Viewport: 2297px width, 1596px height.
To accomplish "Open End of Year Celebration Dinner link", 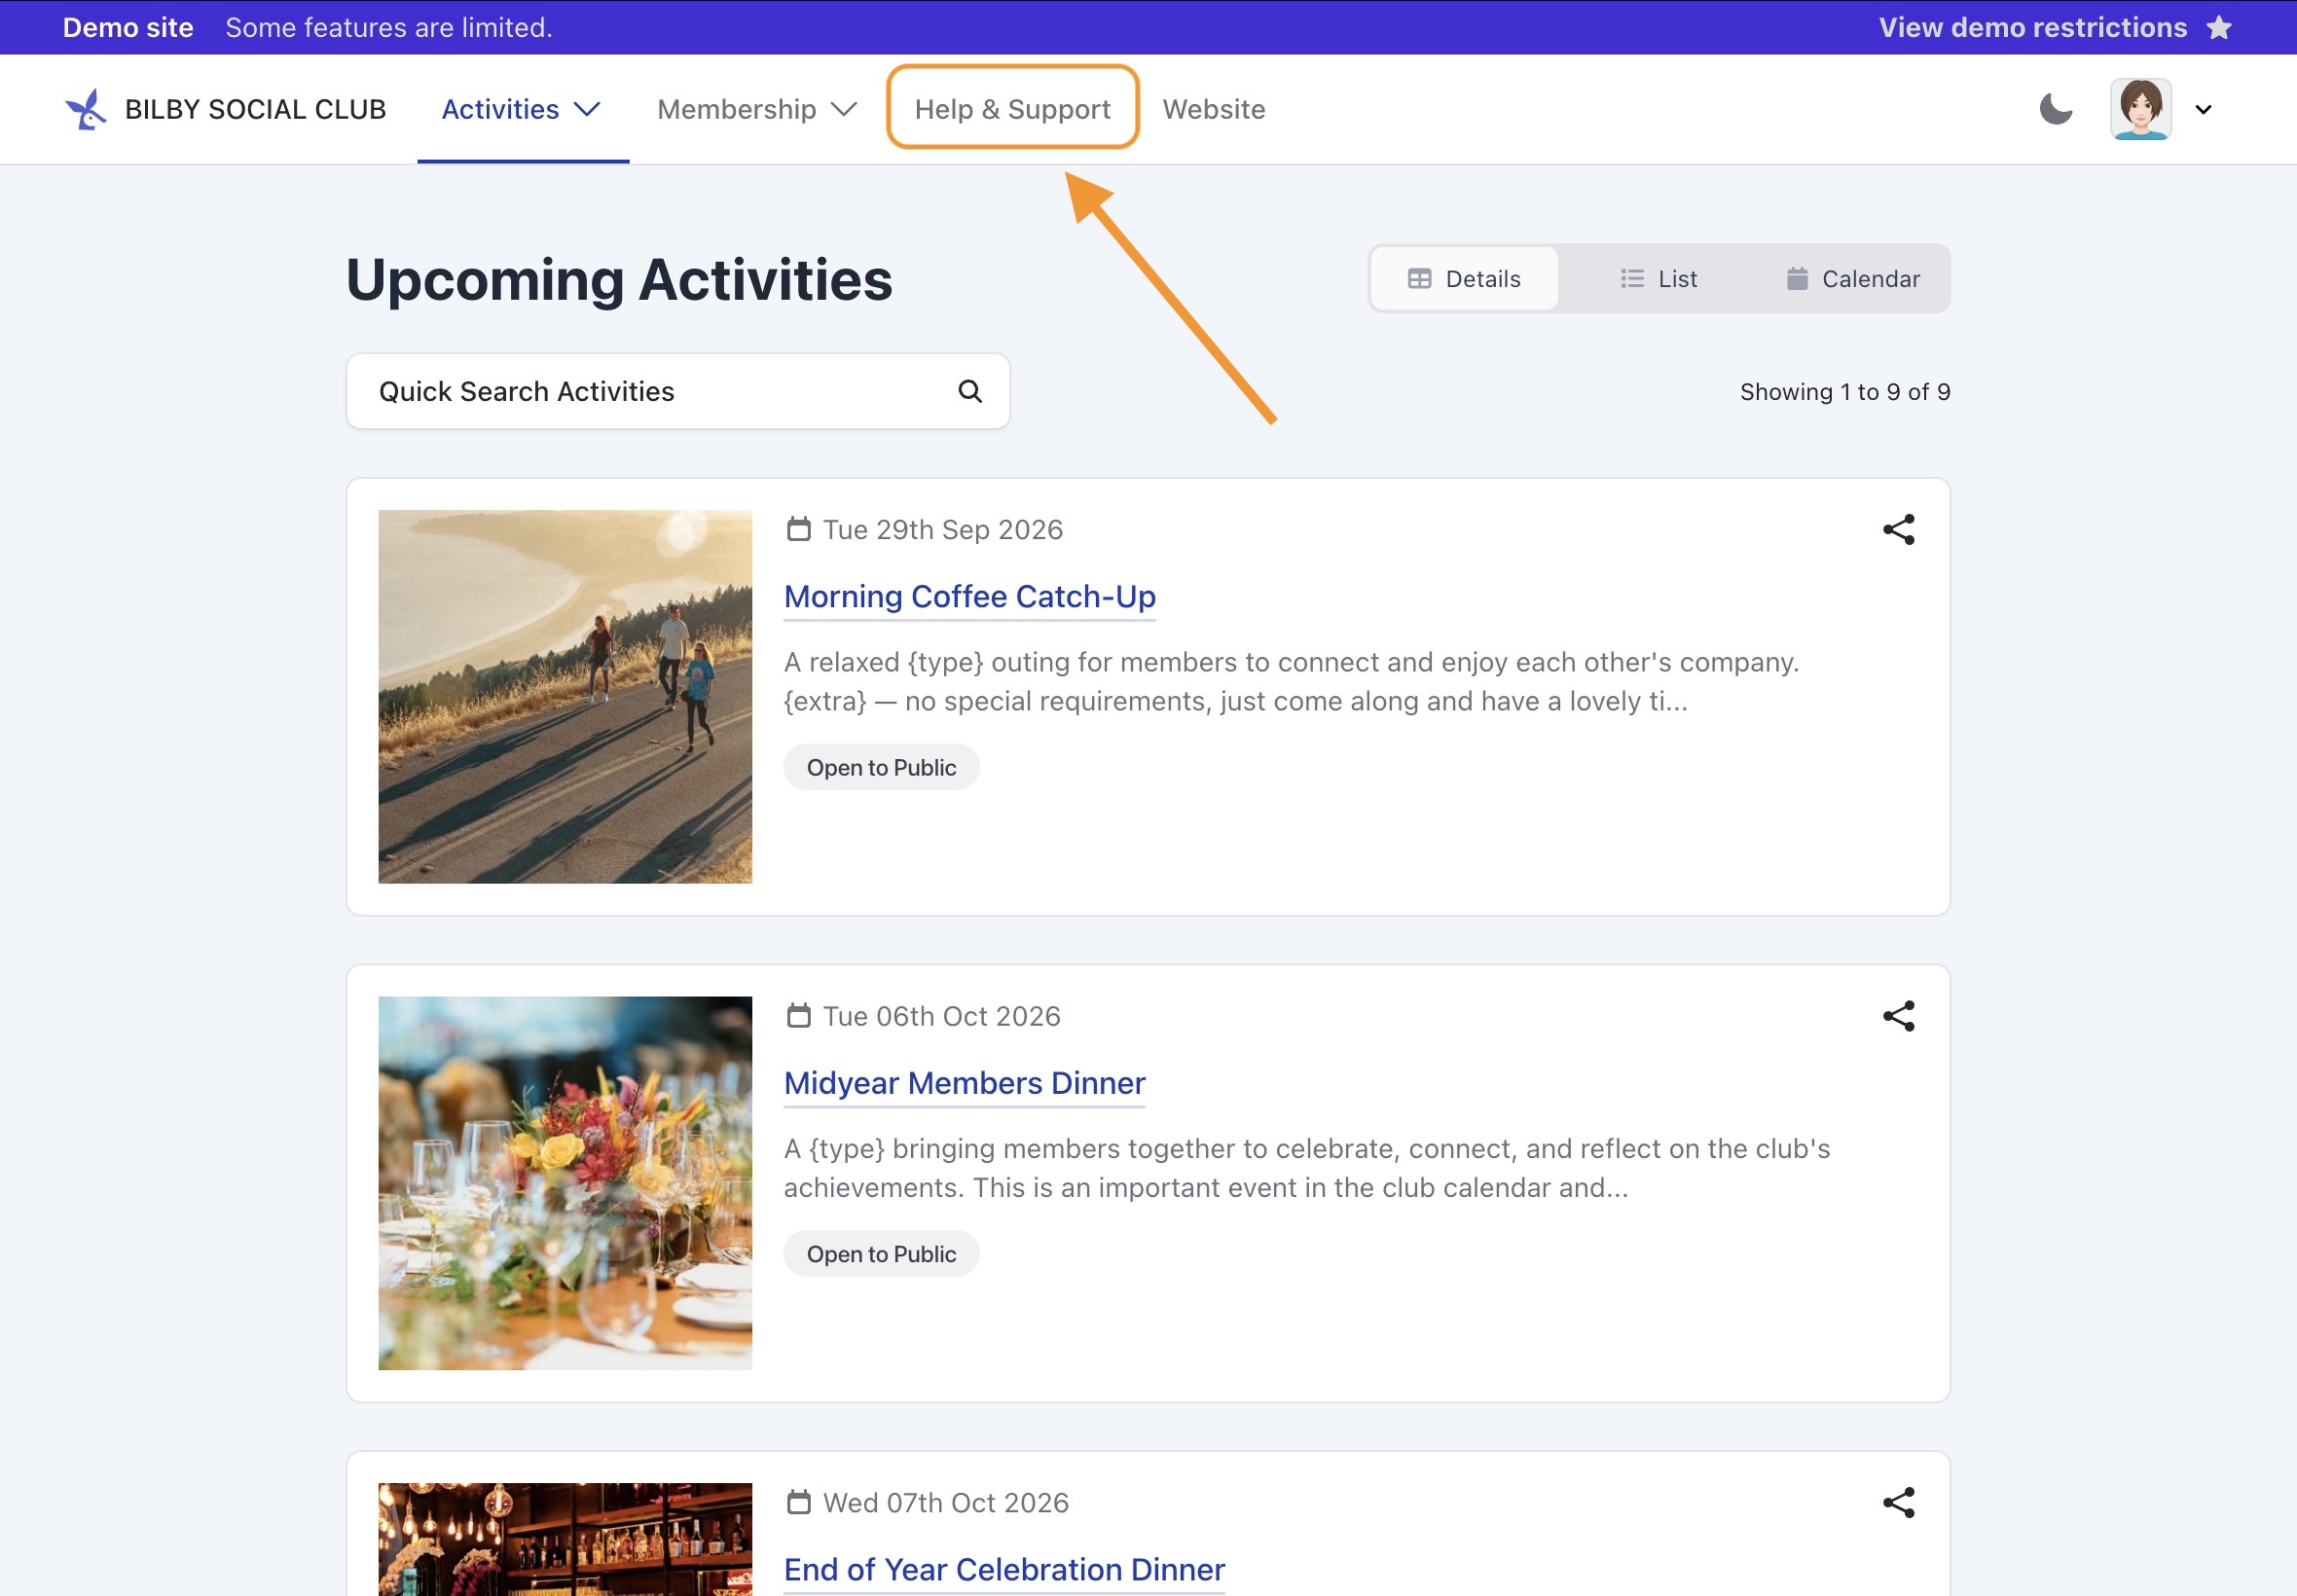I will [x=1004, y=1569].
